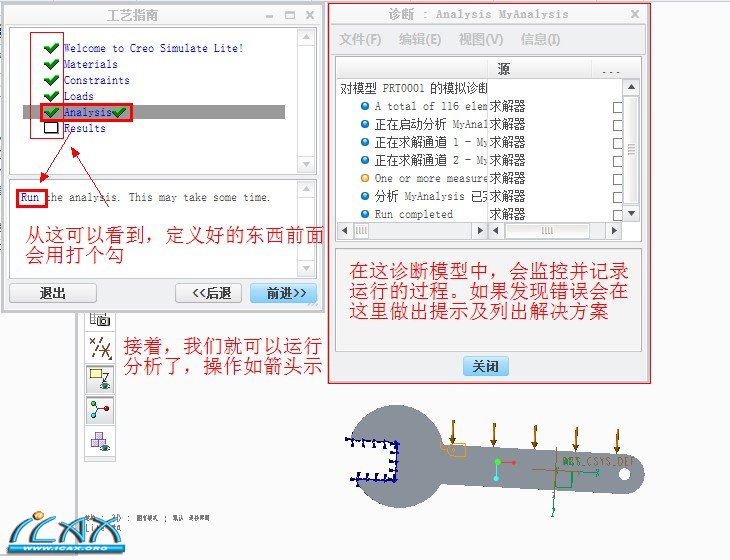Click left arrow of the 源 column scrollbar
This screenshot has height=560, width=730.
point(495,230)
